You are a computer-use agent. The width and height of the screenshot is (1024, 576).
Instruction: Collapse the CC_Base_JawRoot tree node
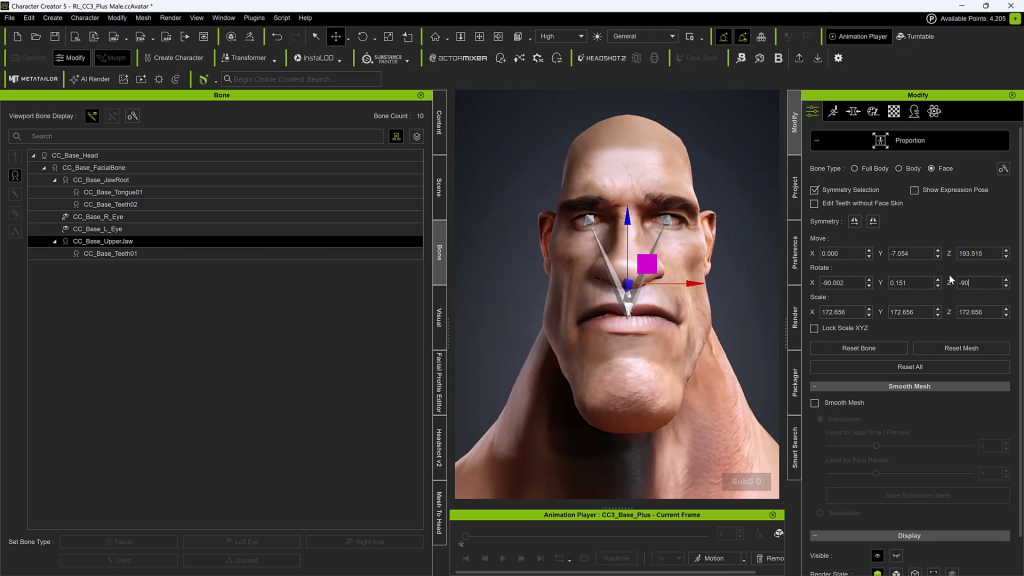55,180
